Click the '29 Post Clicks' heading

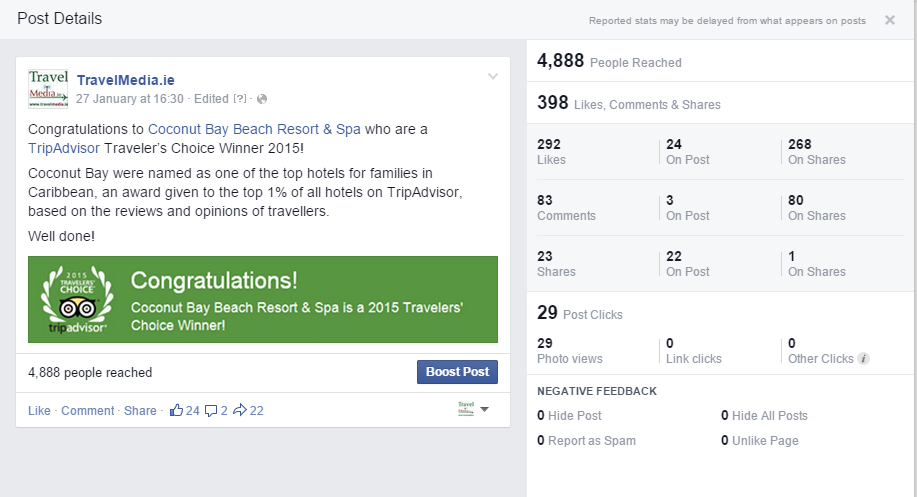[580, 313]
